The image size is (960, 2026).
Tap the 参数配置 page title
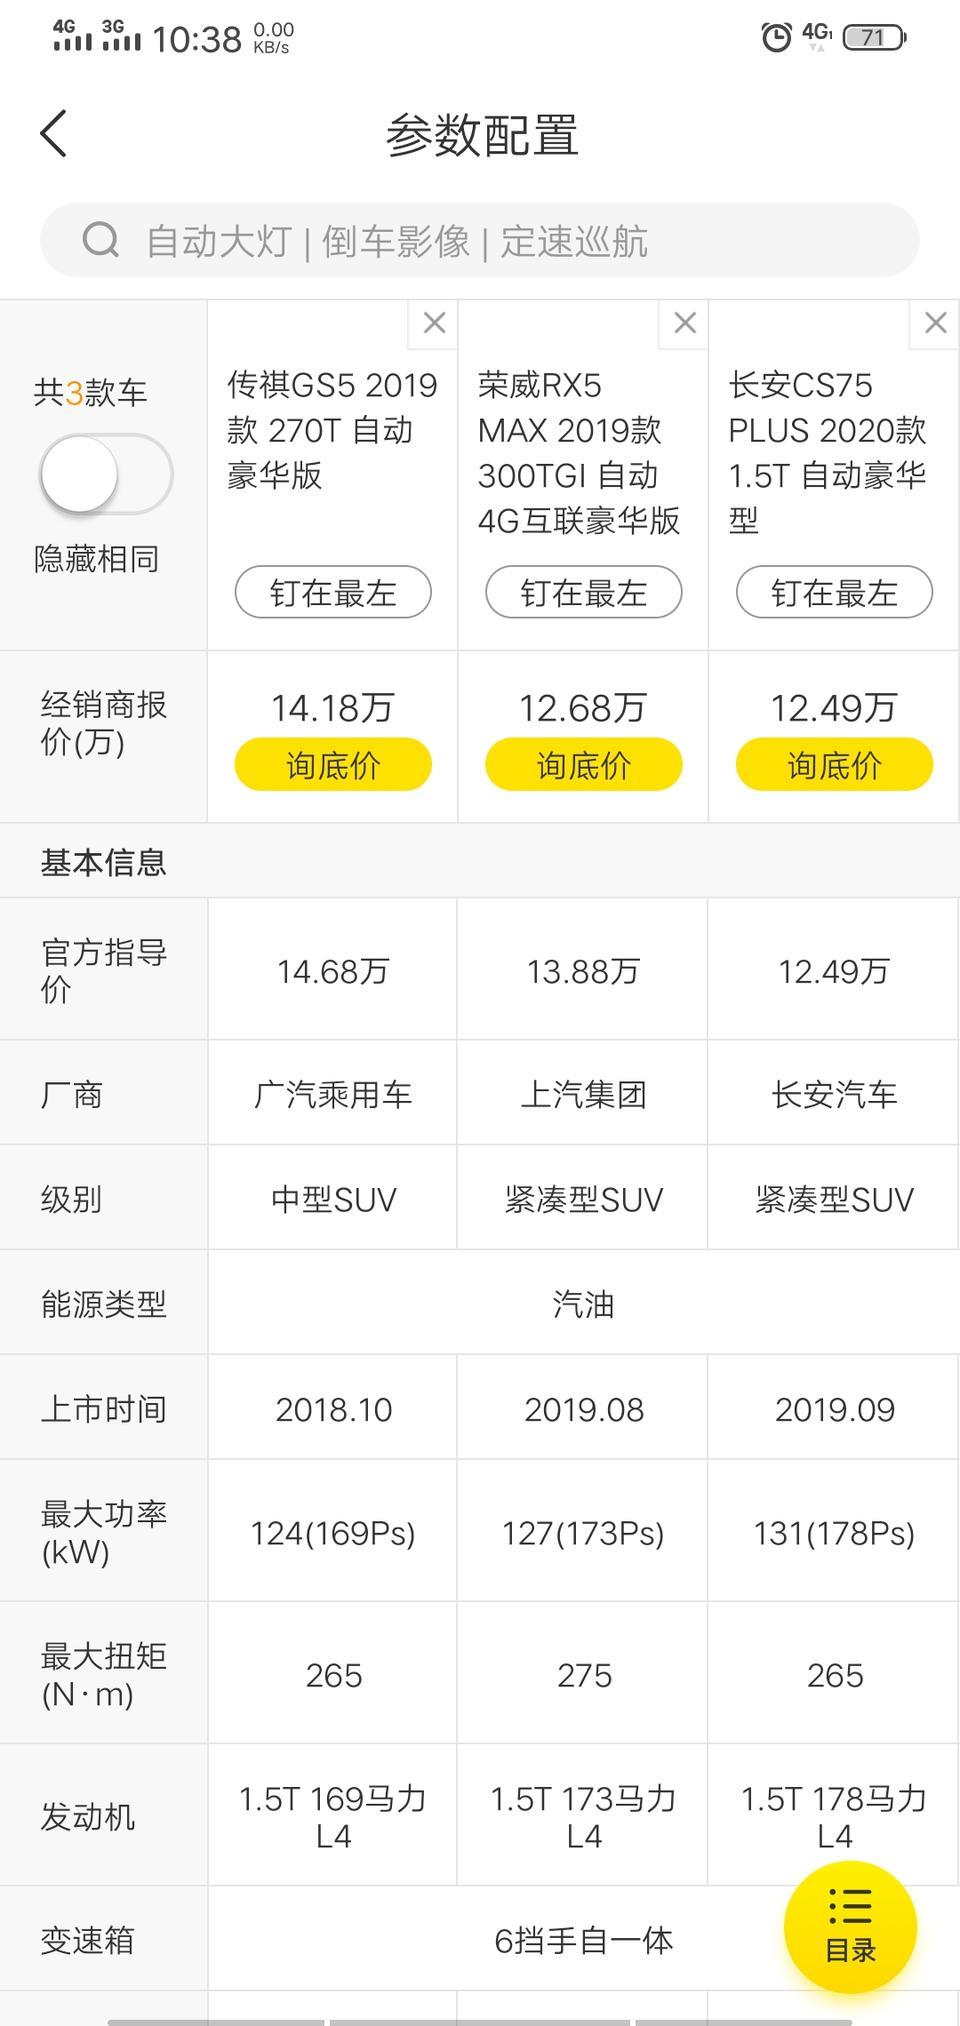point(482,135)
